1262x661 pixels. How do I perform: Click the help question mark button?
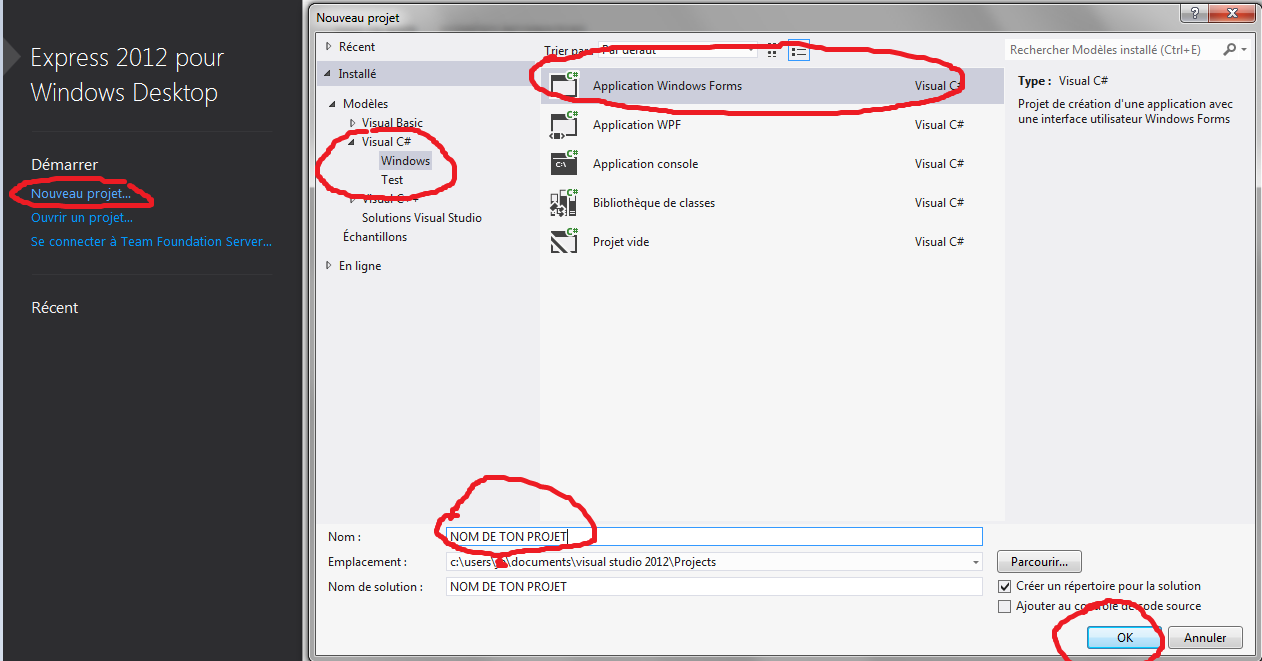pos(1195,13)
